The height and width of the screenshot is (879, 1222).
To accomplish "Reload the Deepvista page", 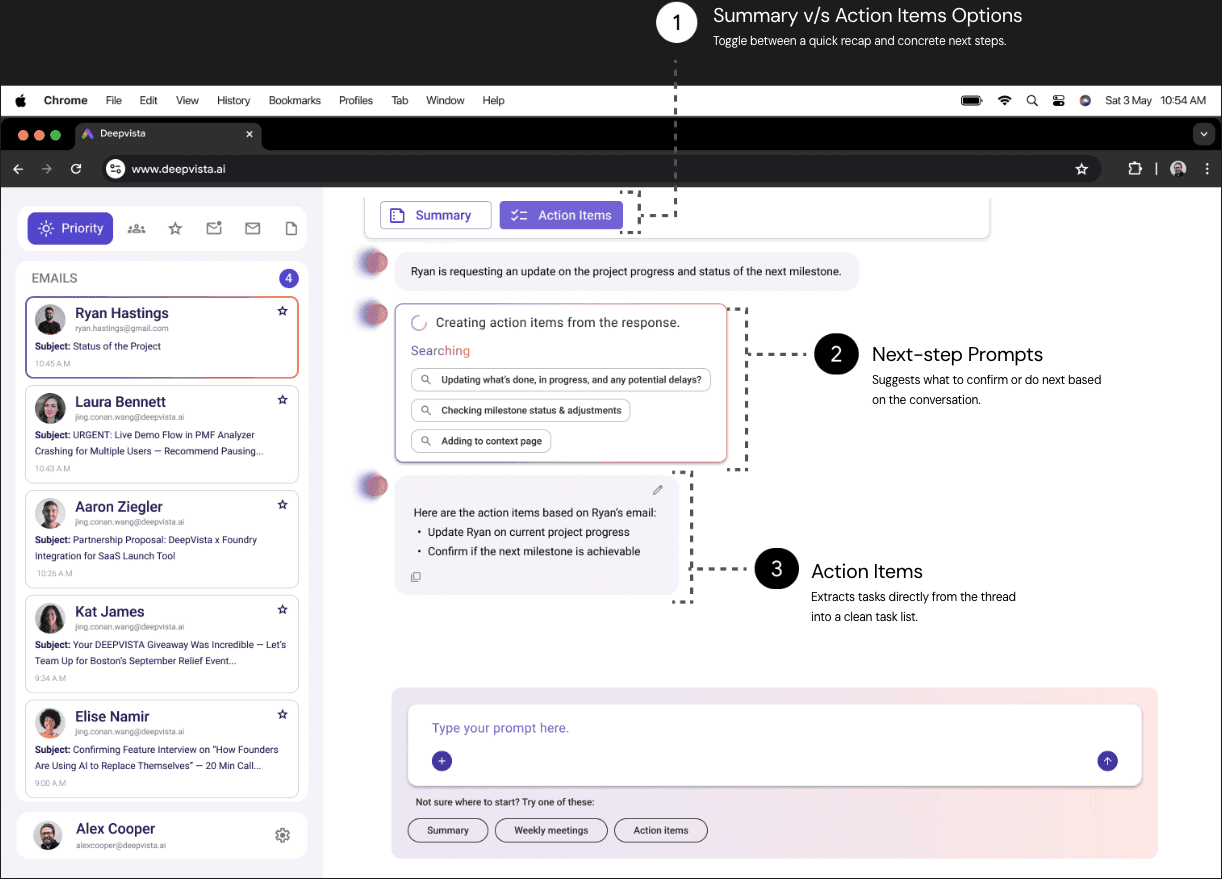I will 76,169.
